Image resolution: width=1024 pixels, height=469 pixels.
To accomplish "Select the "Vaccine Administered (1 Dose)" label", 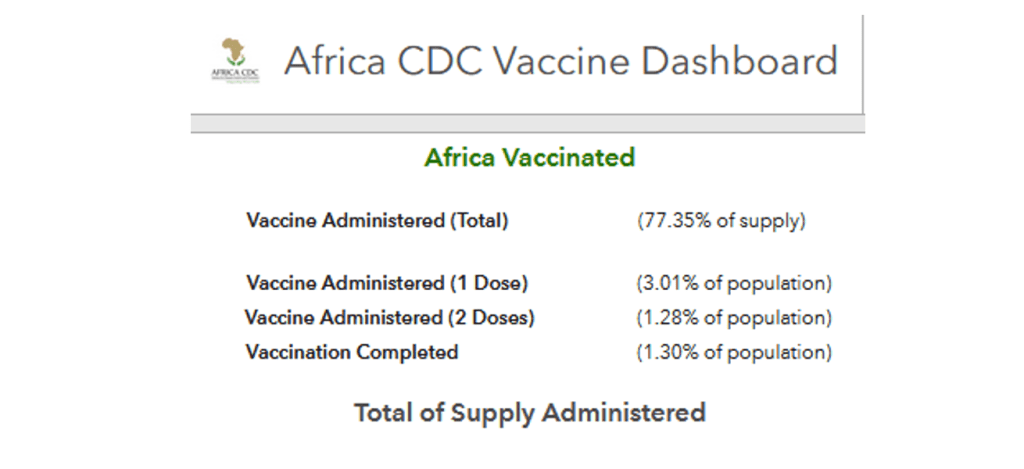I will click(387, 283).
